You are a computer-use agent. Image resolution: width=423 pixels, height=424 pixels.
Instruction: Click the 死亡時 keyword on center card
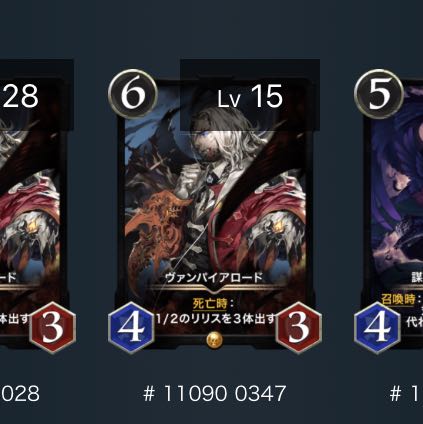(210, 304)
